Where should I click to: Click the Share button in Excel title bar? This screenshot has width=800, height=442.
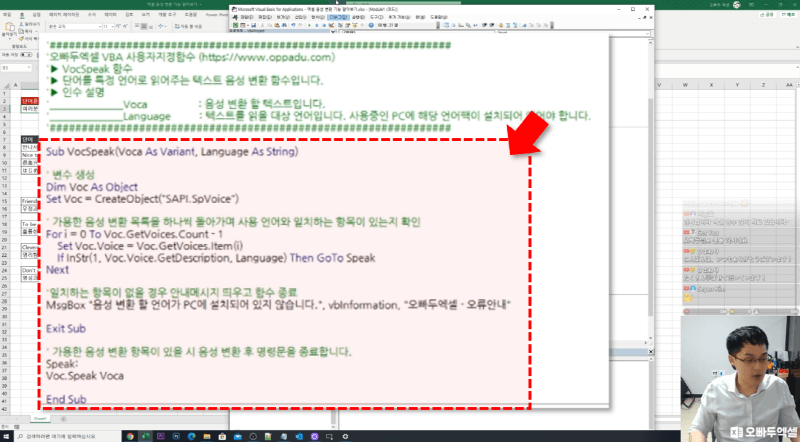tap(767, 15)
